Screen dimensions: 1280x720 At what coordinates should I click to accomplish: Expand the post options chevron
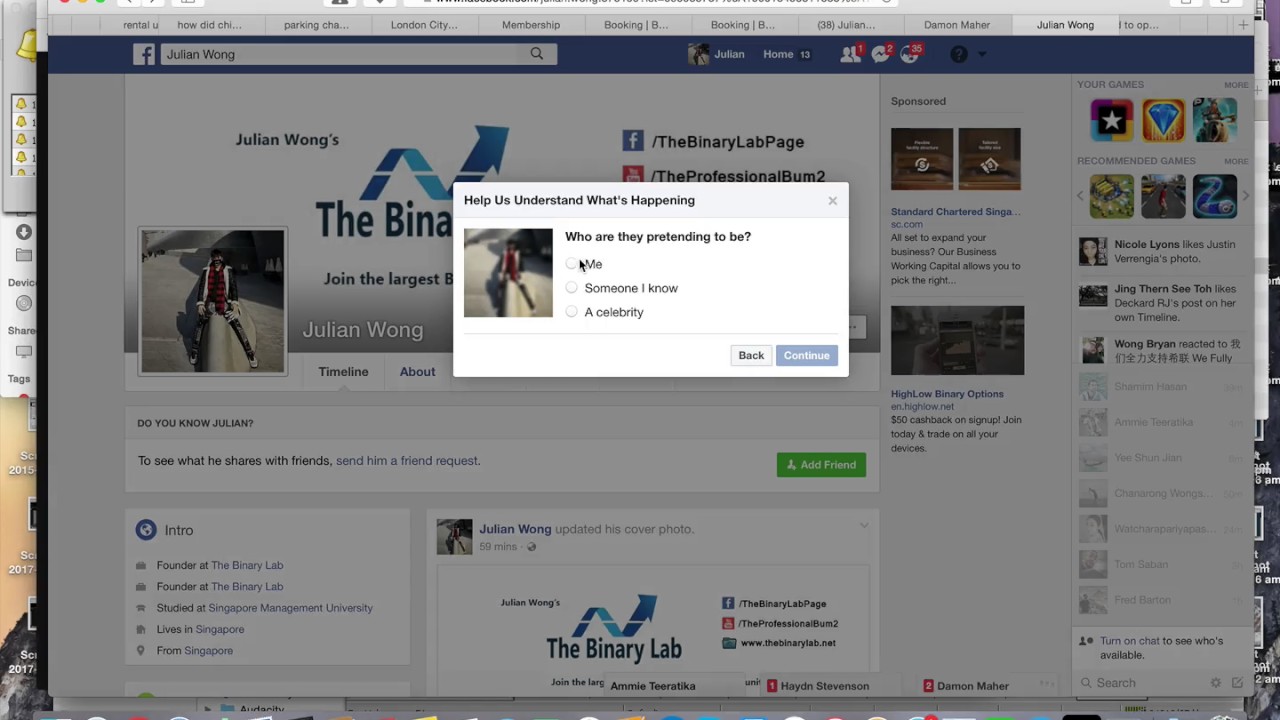[x=863, y=526]
